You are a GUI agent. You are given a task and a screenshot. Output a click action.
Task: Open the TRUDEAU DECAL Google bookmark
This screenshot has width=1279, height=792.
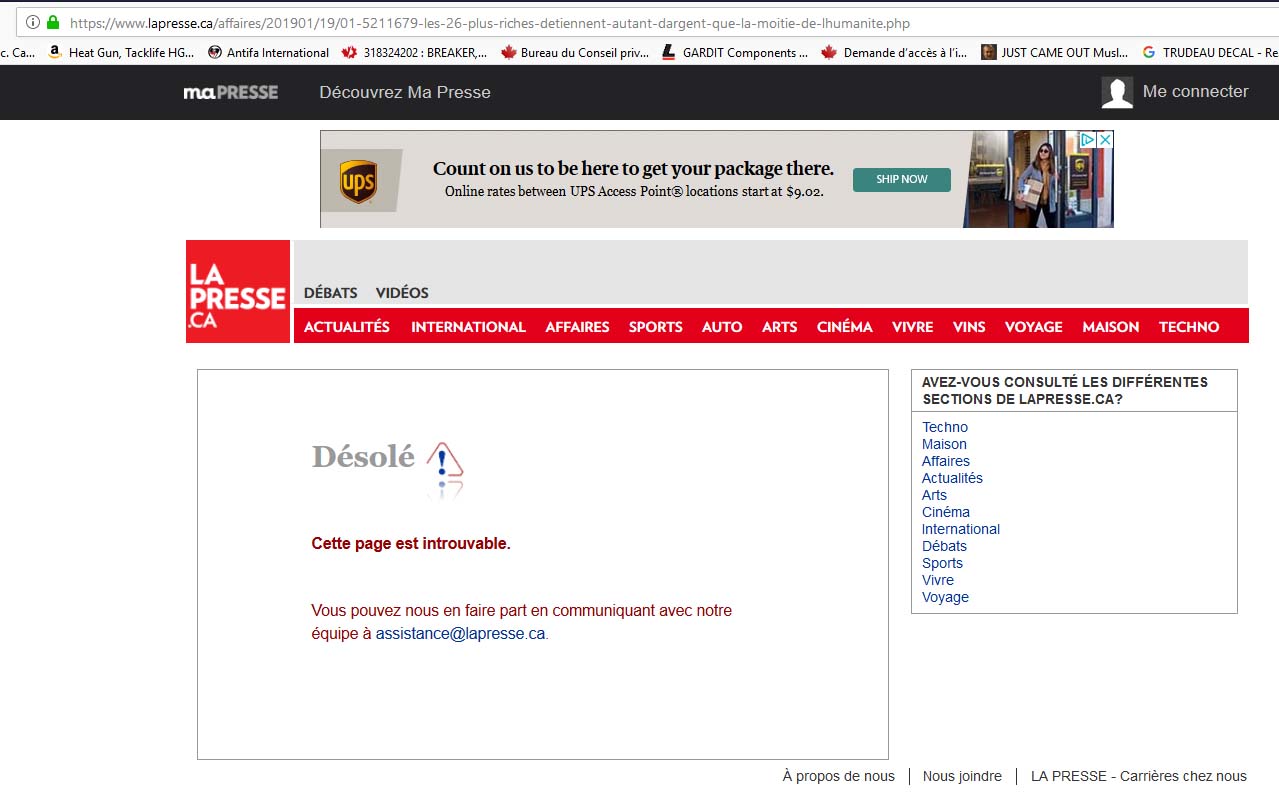point(1209,53)
